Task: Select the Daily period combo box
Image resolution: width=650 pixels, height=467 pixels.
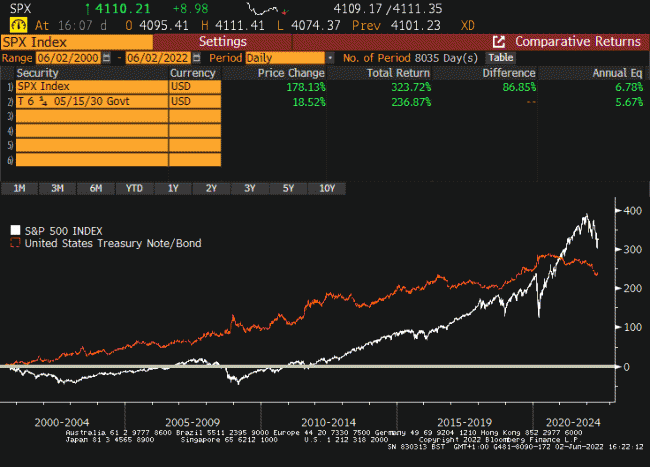Action: coord(285,58)
